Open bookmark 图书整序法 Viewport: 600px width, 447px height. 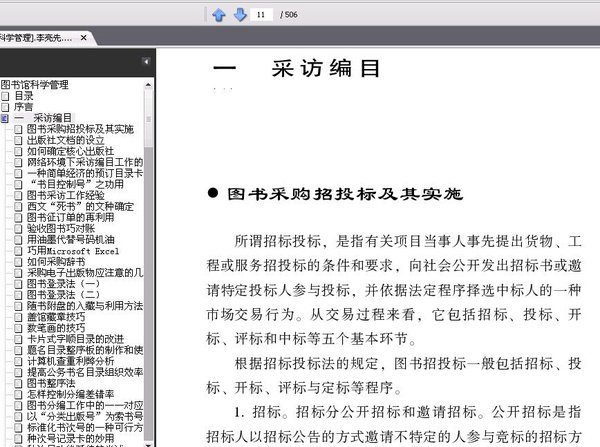point(51,383)
